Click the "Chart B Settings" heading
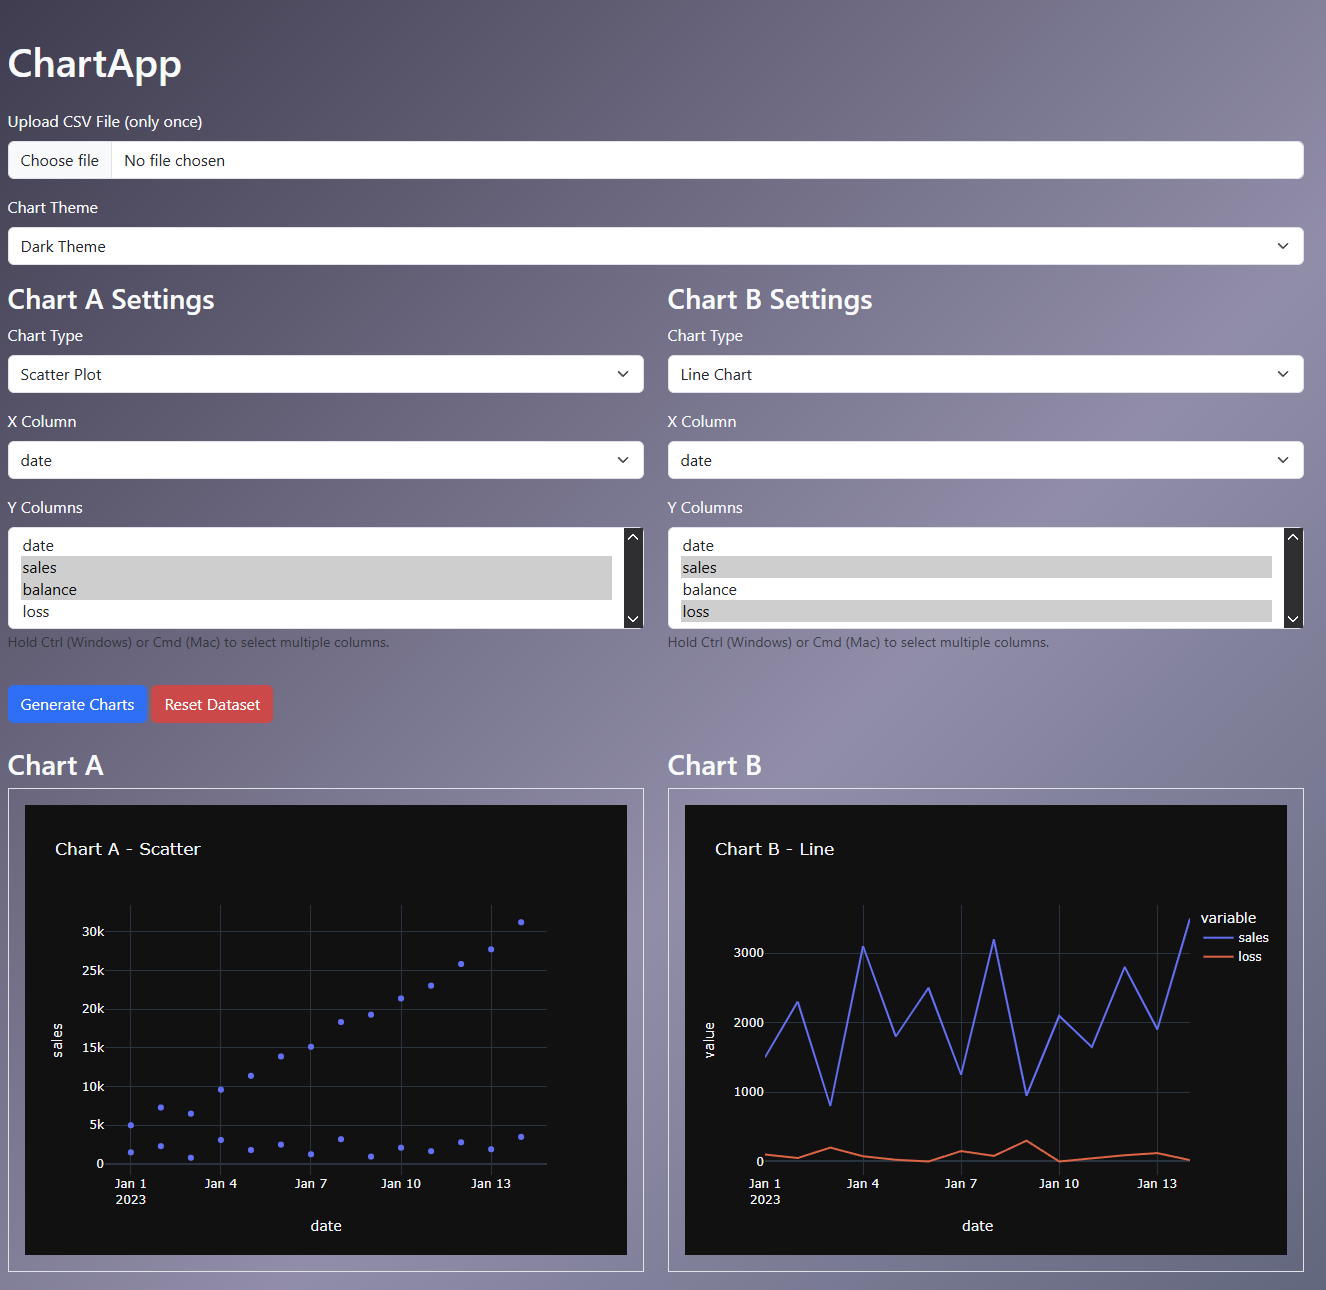Viewport: 1326px width, 1290px height. click(x=770, y=299)
